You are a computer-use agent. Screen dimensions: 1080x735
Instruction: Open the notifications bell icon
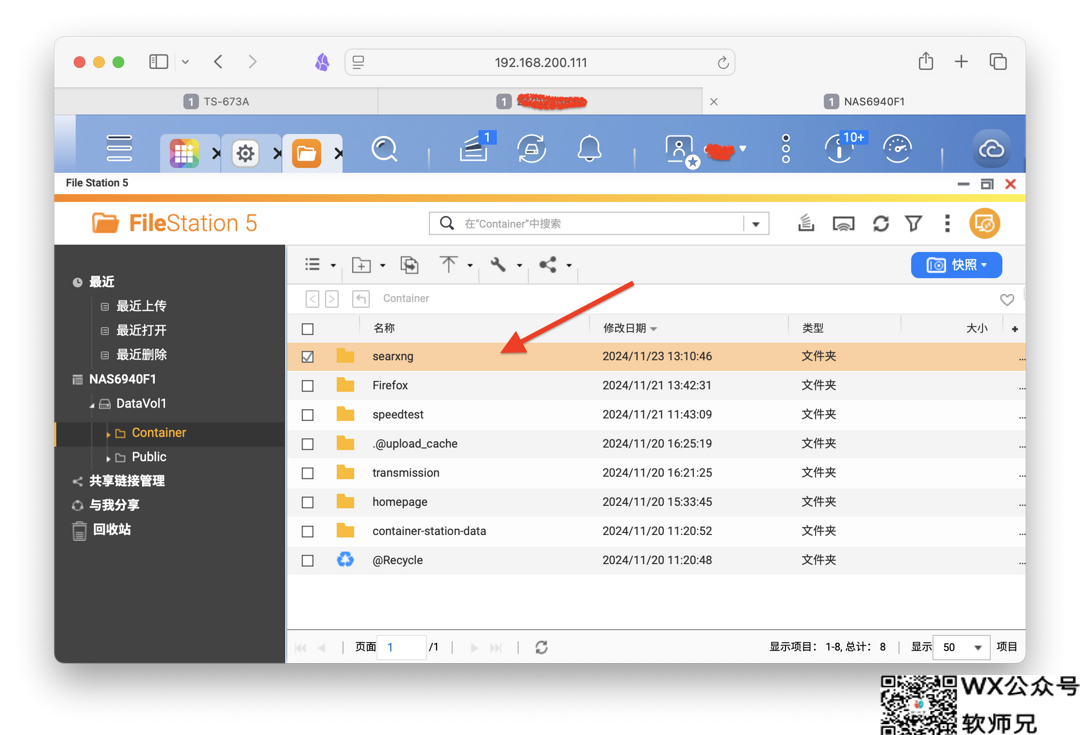[x=589, y=149]
